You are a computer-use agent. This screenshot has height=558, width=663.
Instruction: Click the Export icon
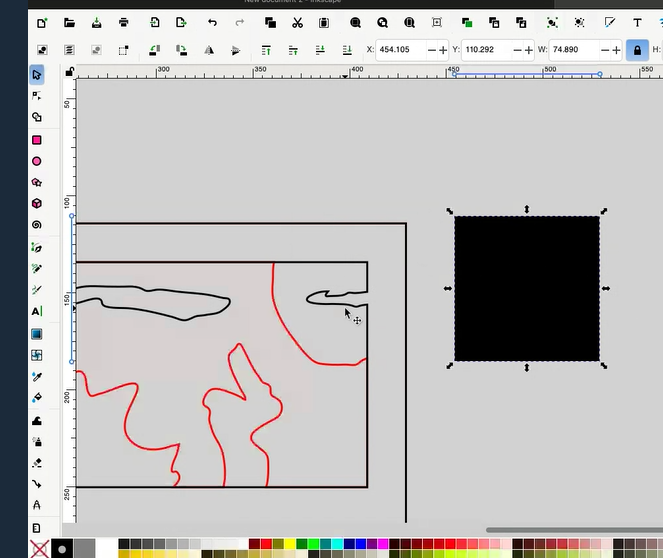point(181,23)
